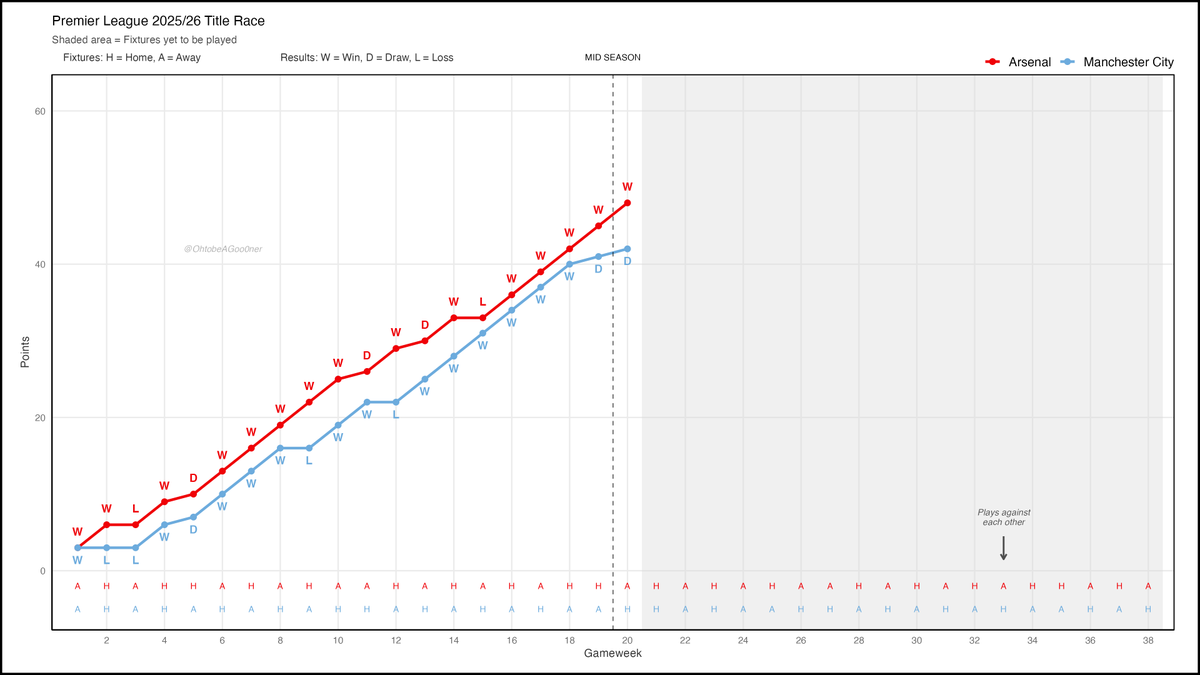
Task: Click the 'Points' y-axis title
Action: tap(26, 352)
